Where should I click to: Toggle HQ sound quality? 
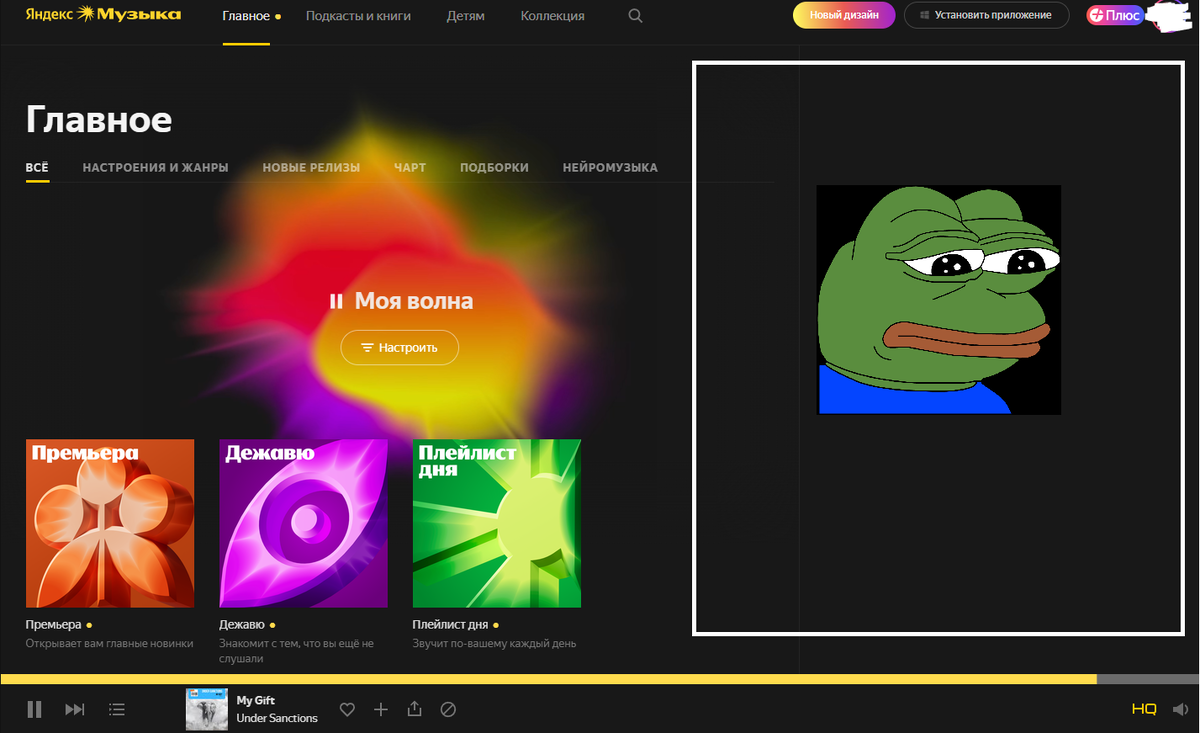pos(1144,709)
